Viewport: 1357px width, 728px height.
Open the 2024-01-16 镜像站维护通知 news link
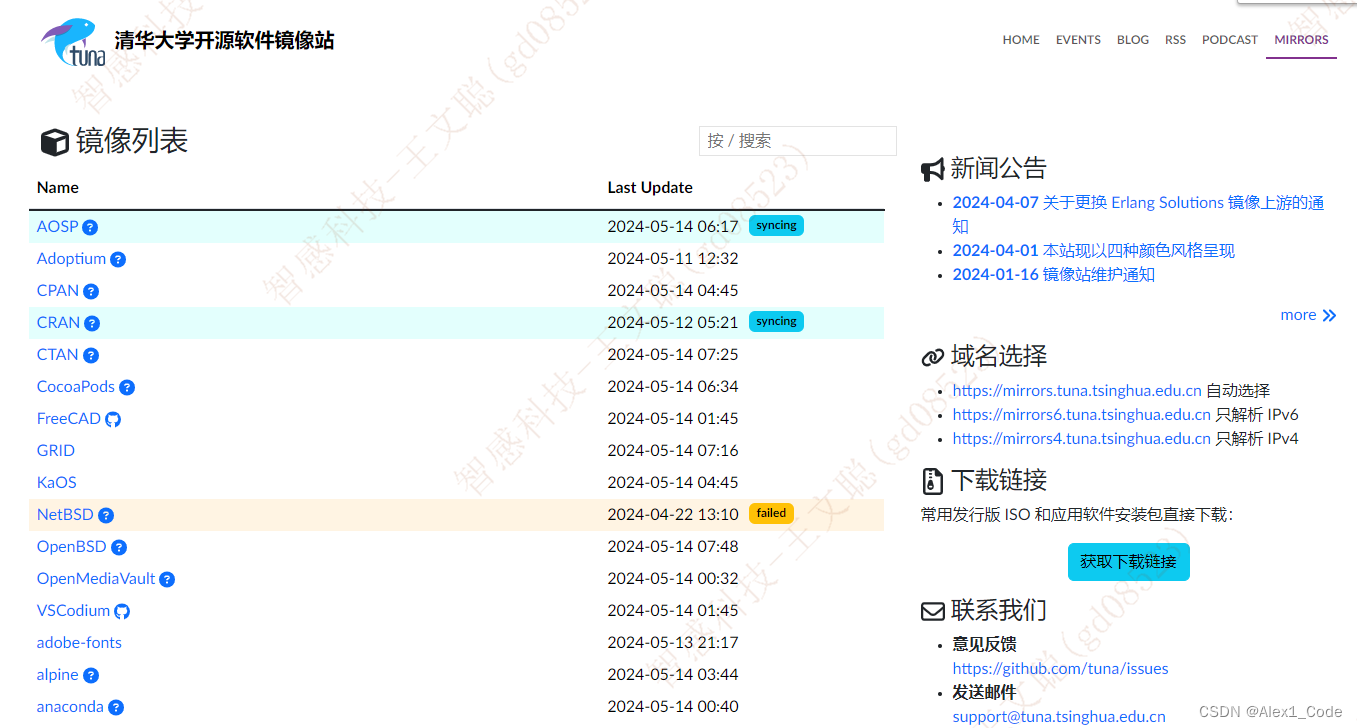(x=1054, y=275)
